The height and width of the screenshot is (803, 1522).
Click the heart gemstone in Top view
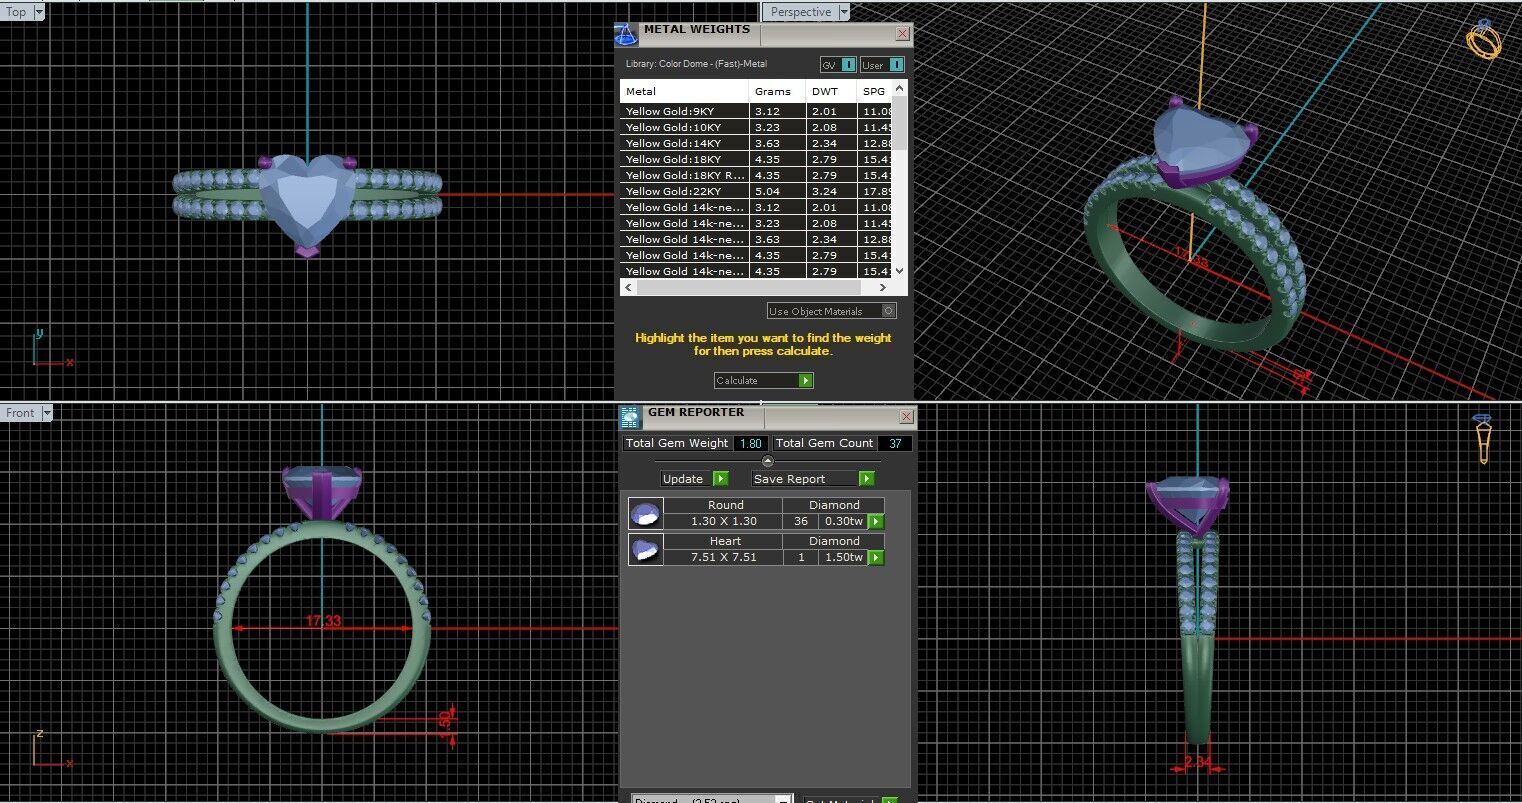click(x=306, y=199)
